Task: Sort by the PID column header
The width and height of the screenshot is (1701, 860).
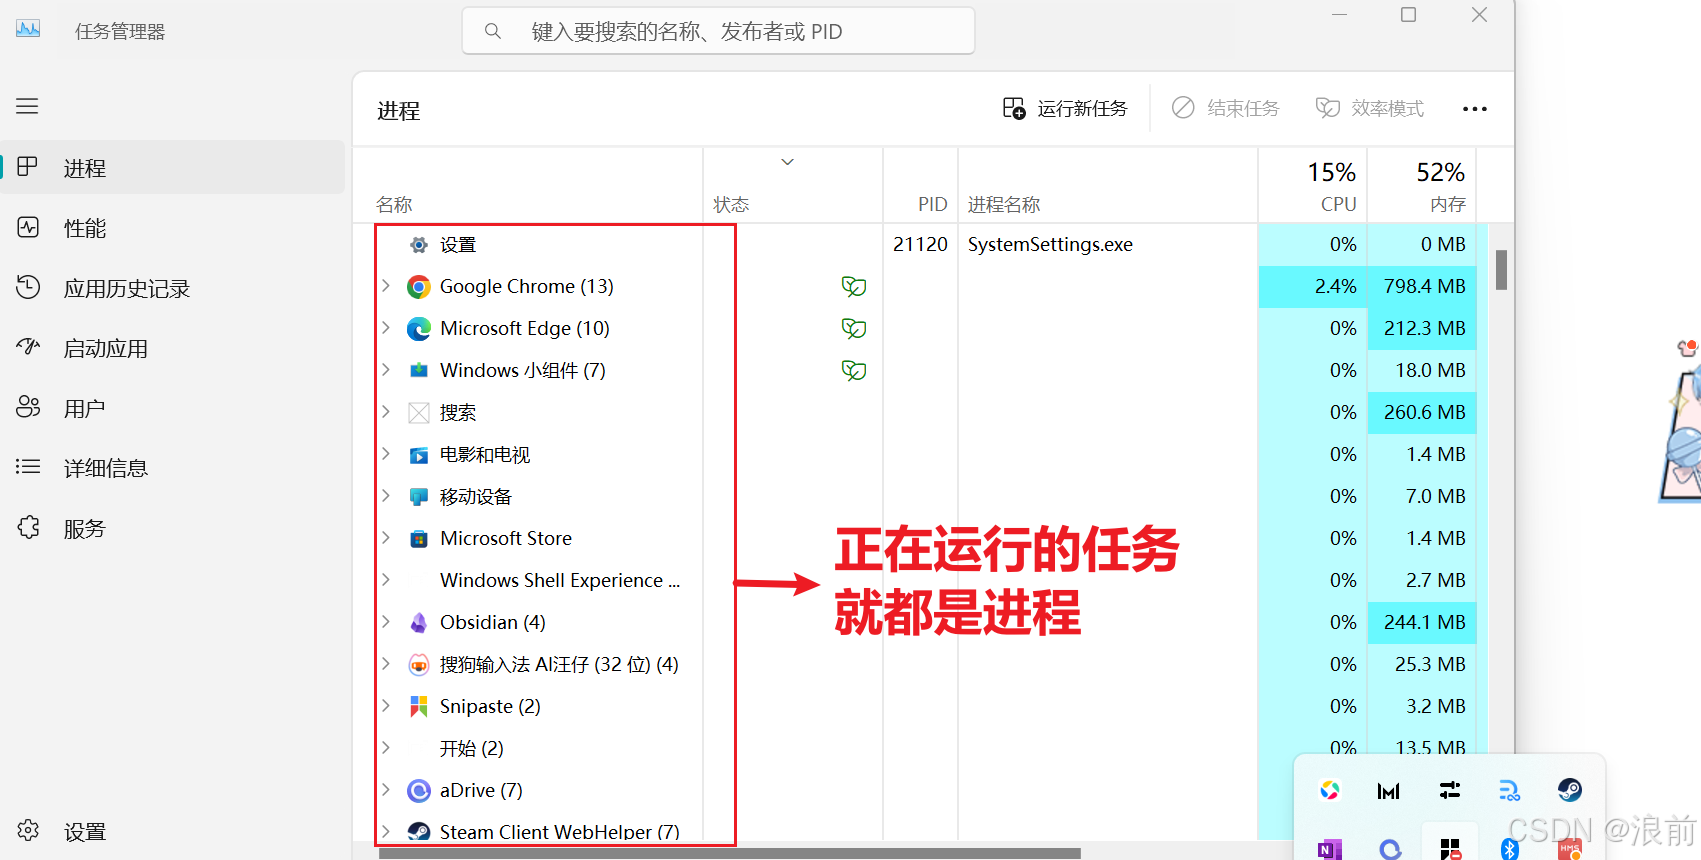Action: tap(932, 204)
